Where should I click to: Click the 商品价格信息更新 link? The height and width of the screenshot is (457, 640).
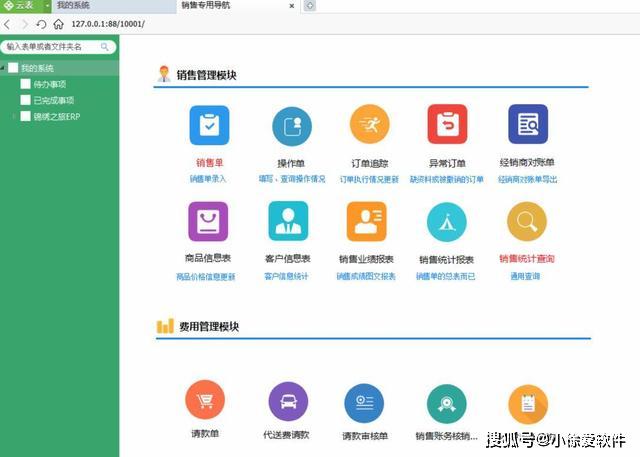pyautogui.click(x=206, y=277)
